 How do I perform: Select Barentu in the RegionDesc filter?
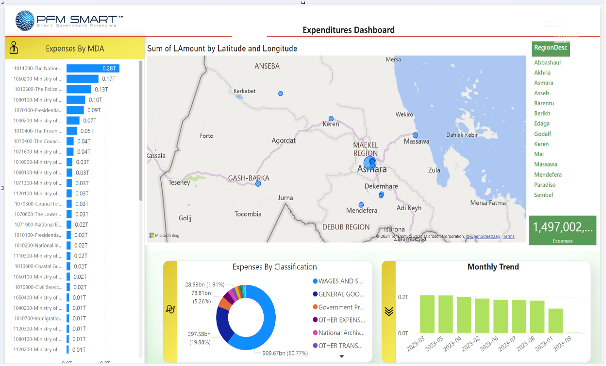544,103
